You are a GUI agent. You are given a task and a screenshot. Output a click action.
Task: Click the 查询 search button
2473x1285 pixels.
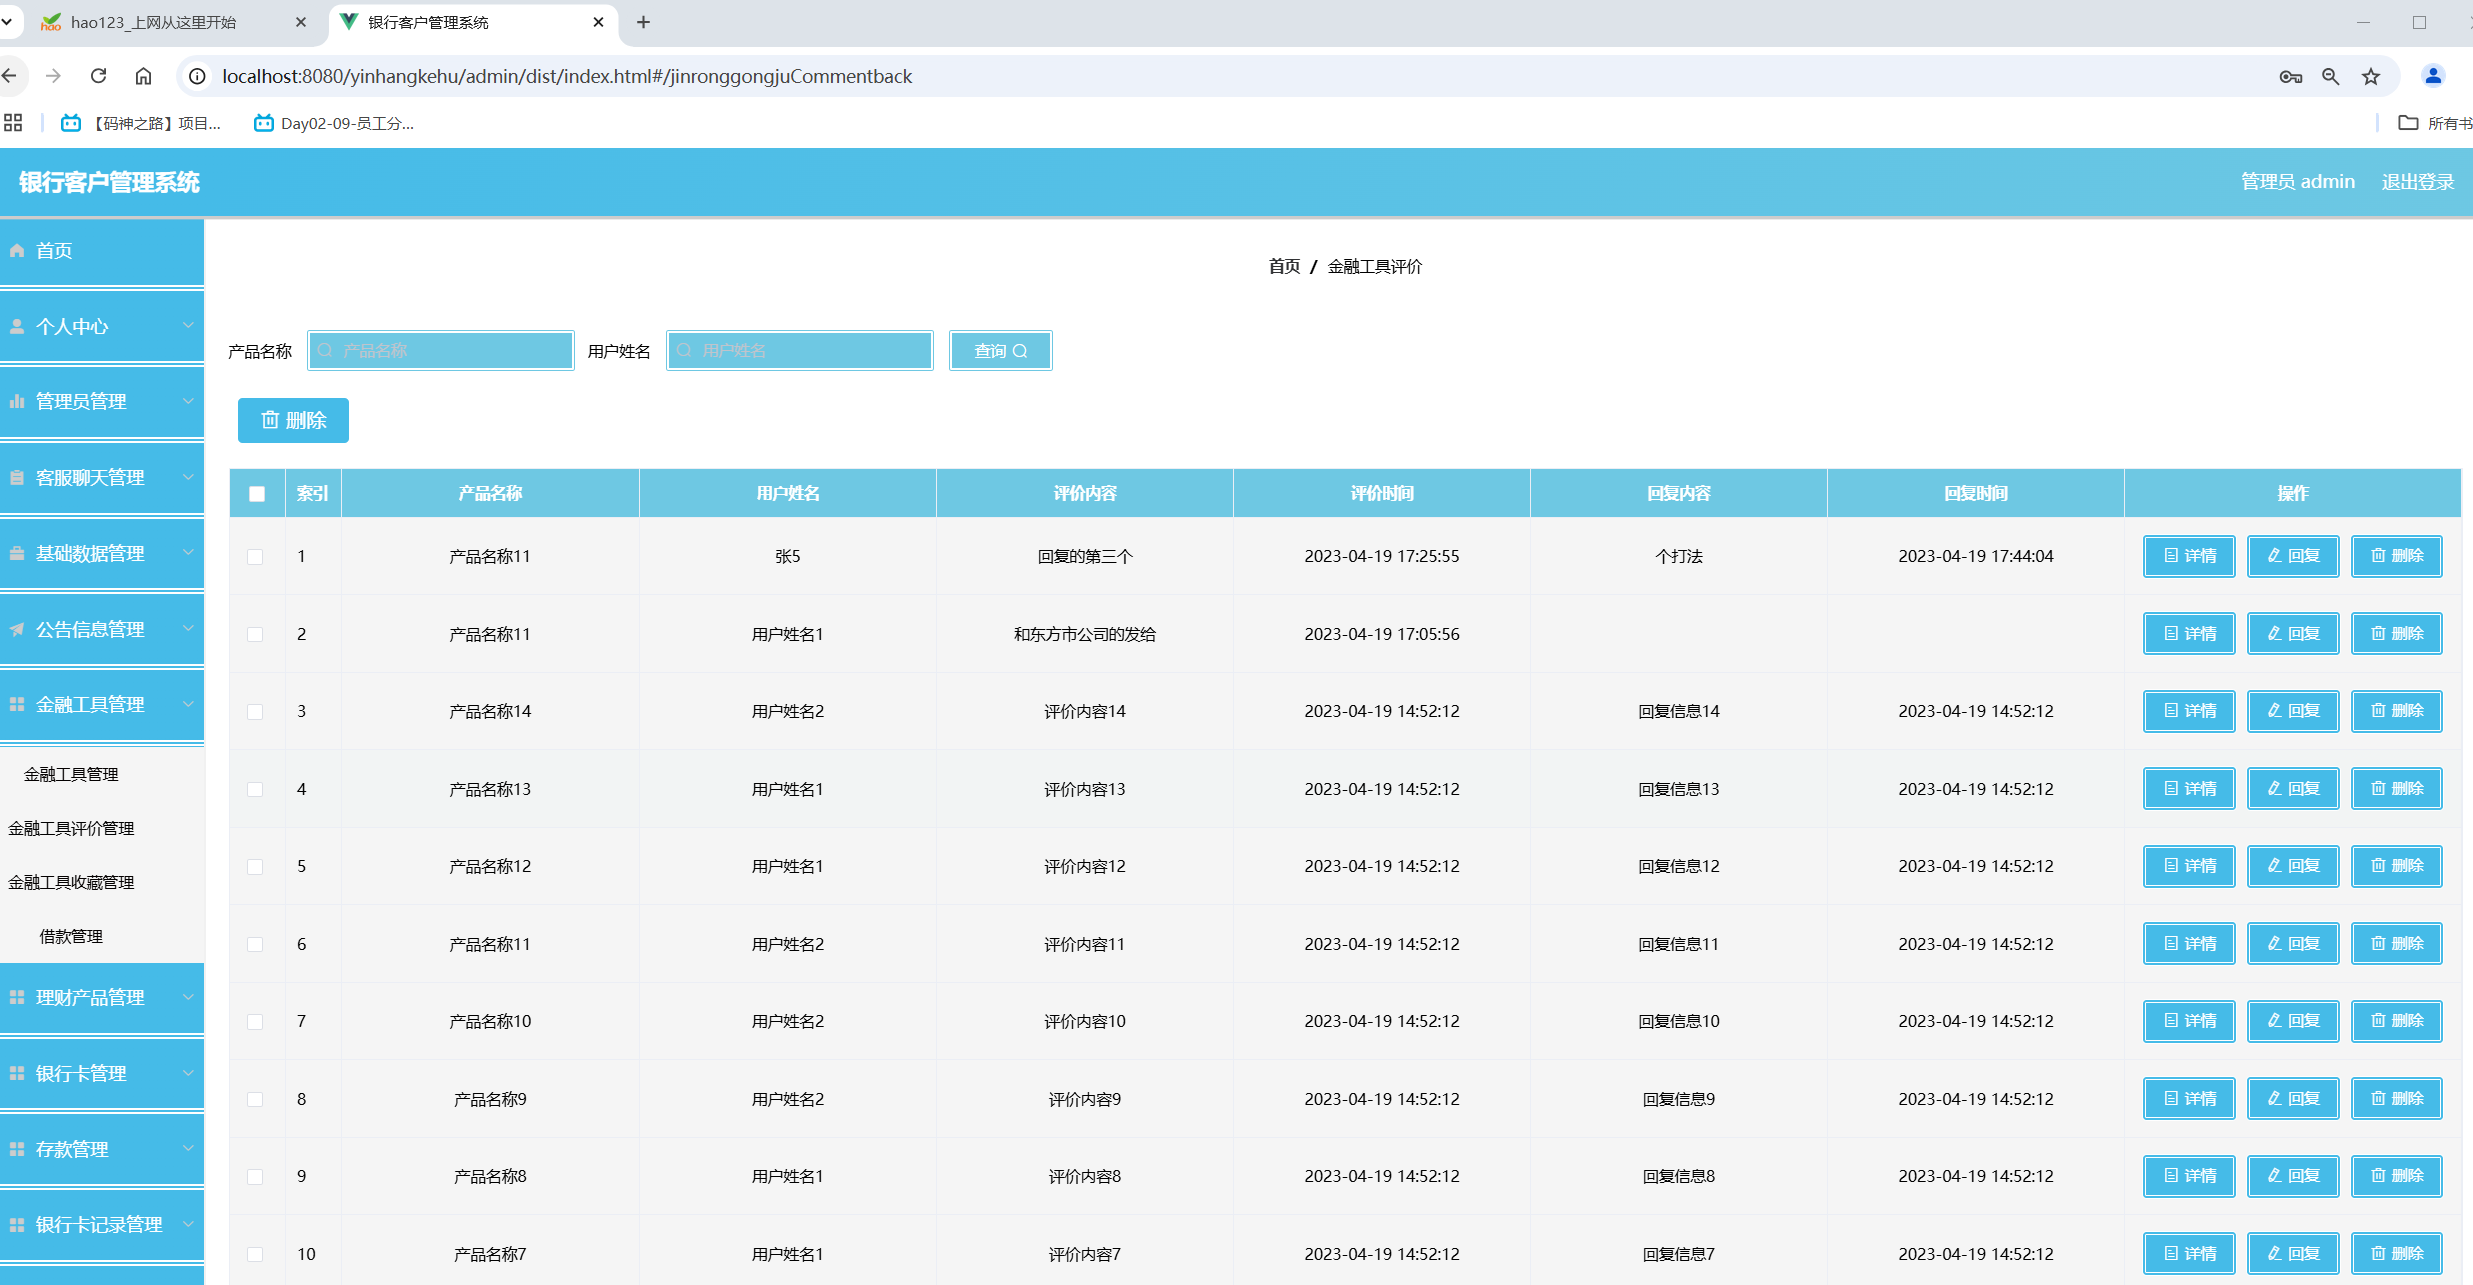tap(1000, 350)
